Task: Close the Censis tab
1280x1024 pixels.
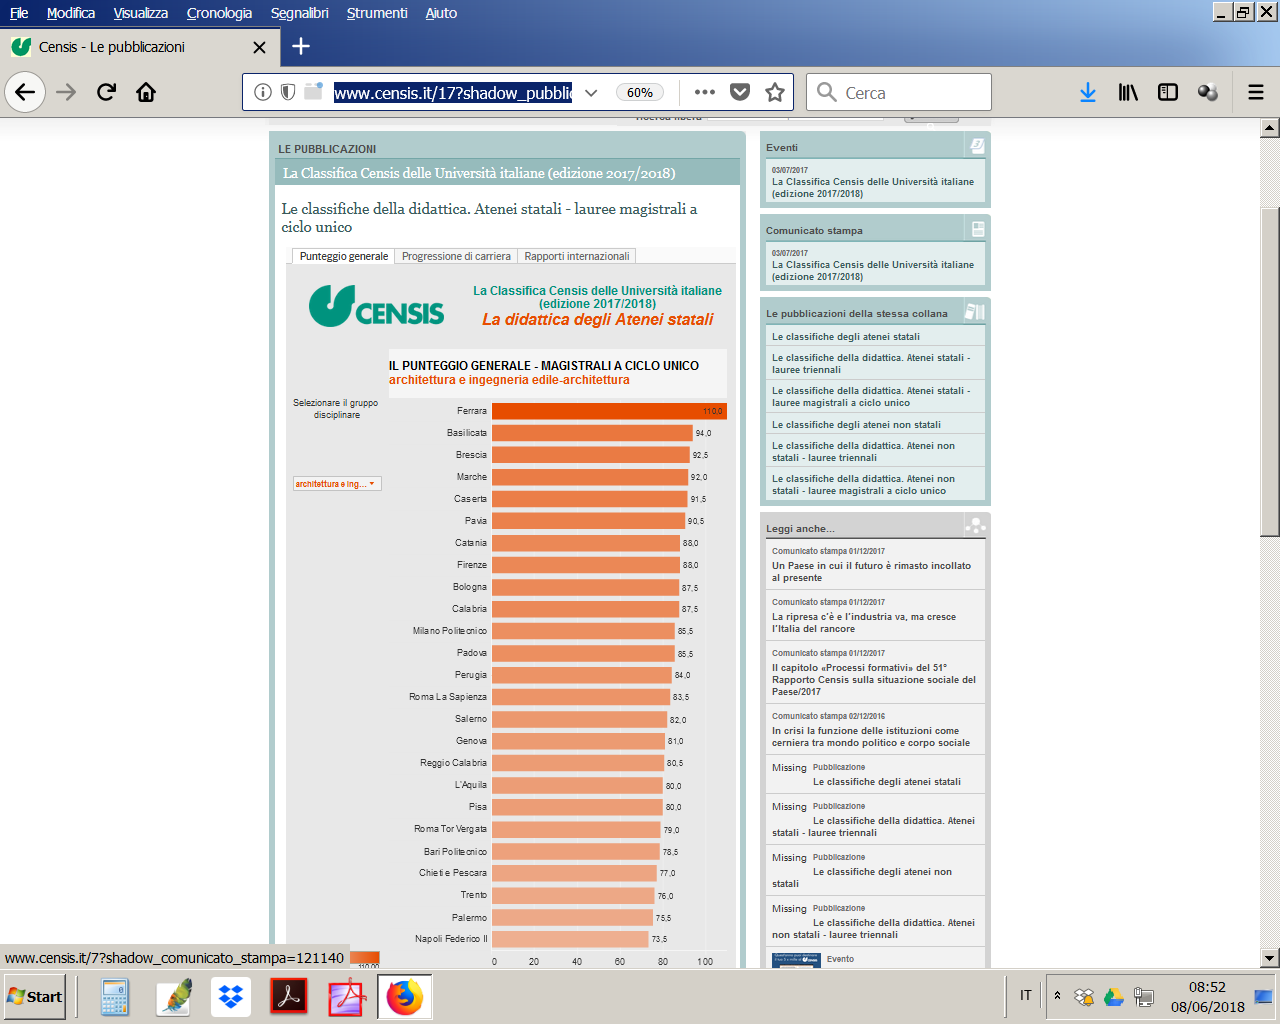Action: [x=259, y=47]
